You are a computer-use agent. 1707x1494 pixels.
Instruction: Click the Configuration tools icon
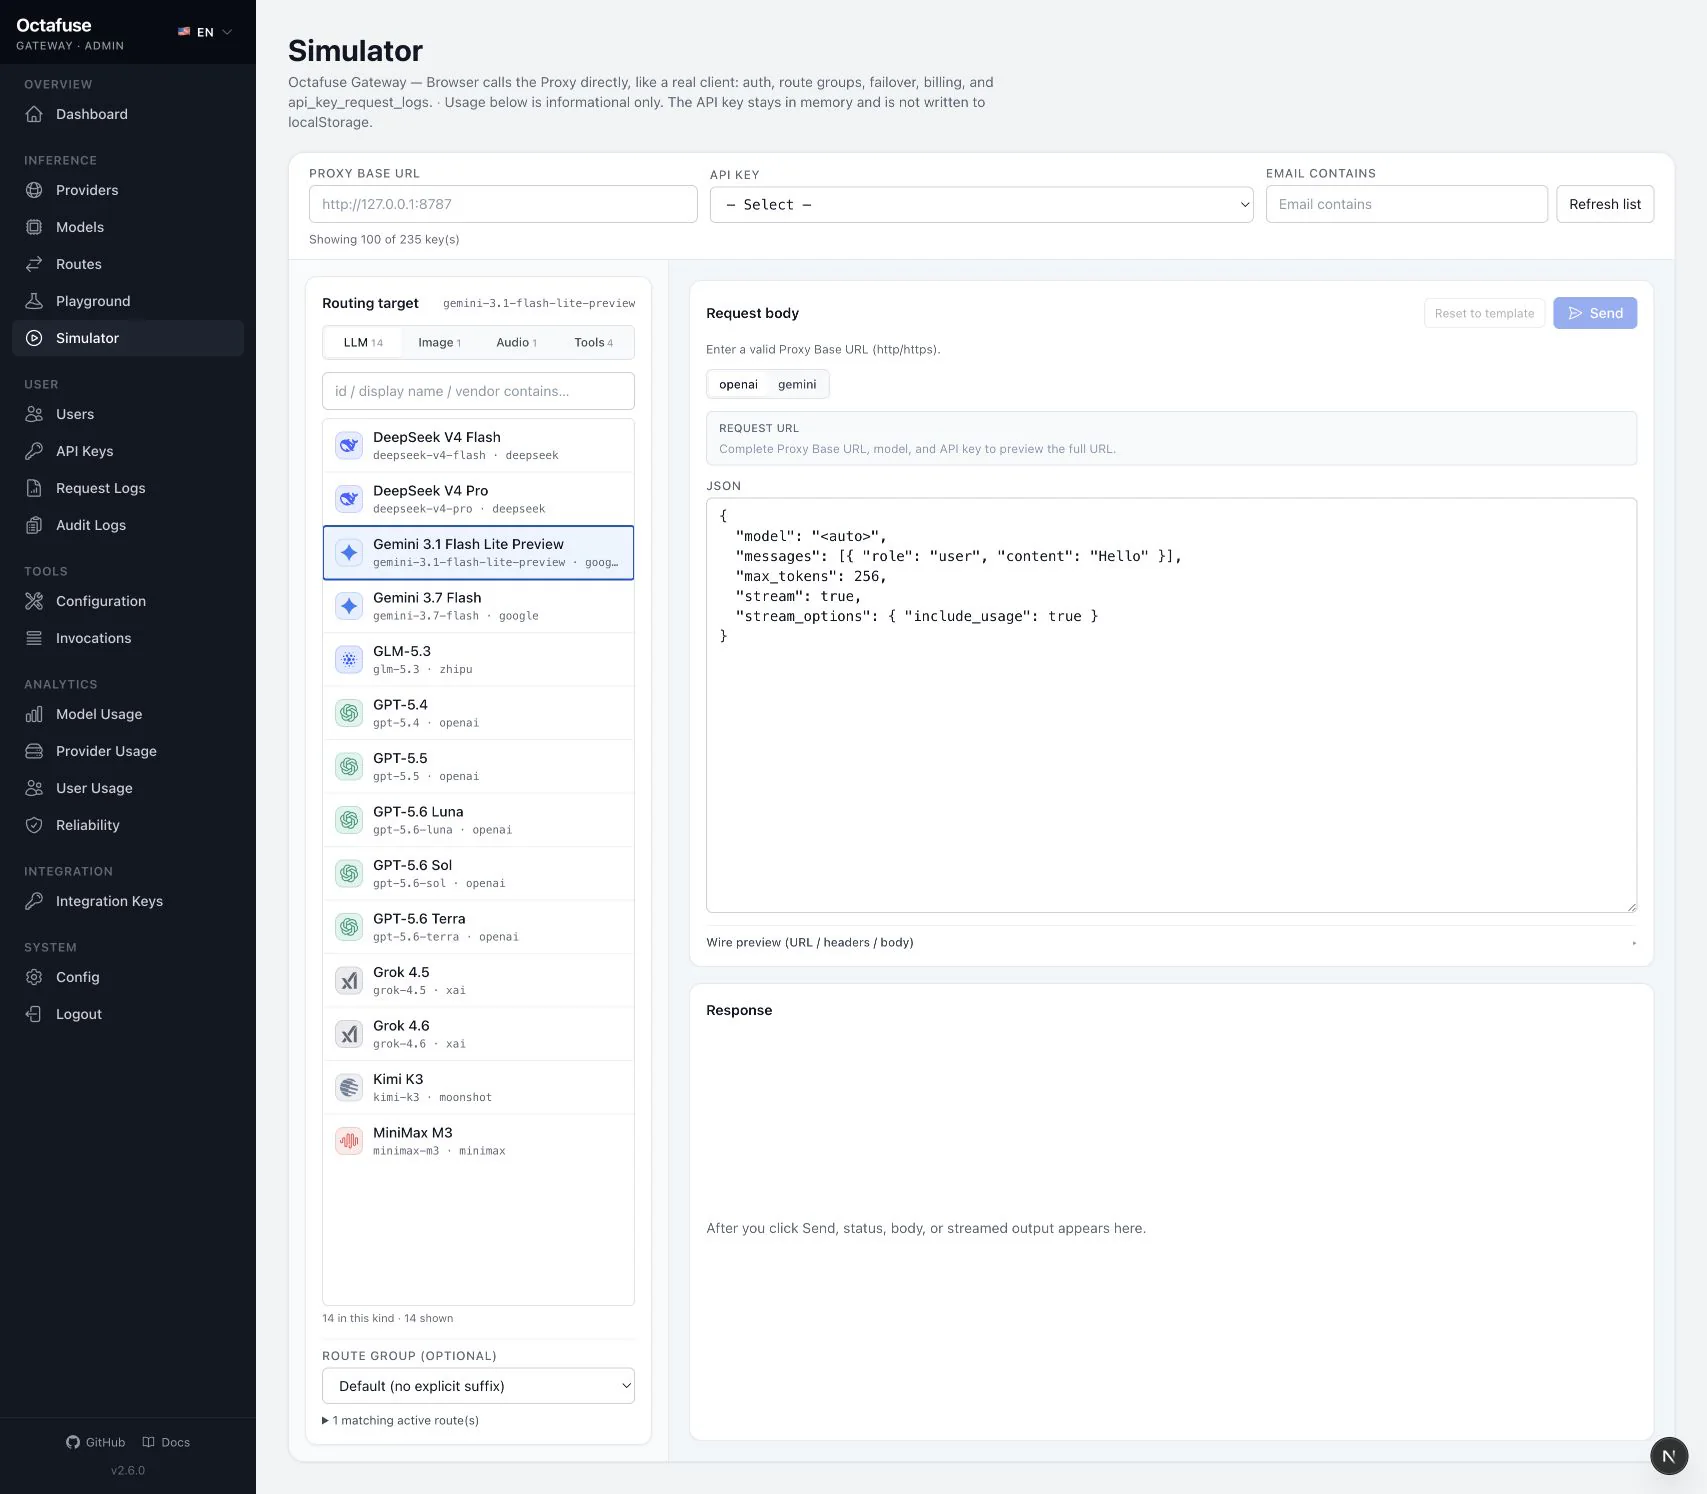34,601
